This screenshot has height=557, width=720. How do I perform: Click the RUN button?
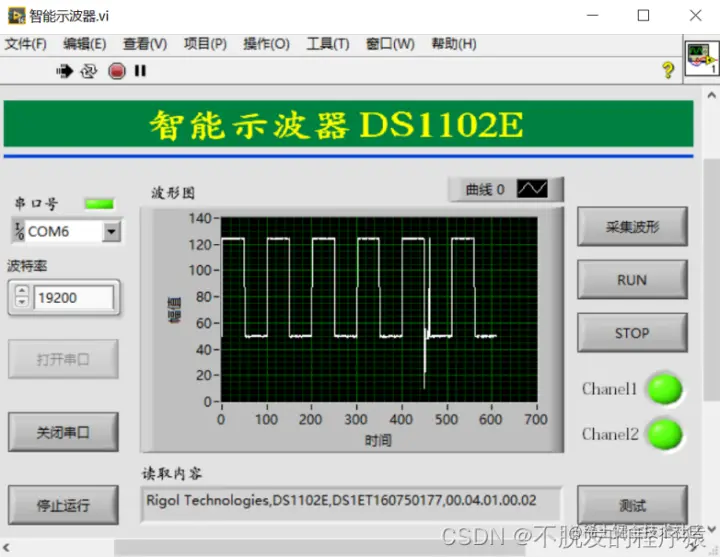coord(632,280)
